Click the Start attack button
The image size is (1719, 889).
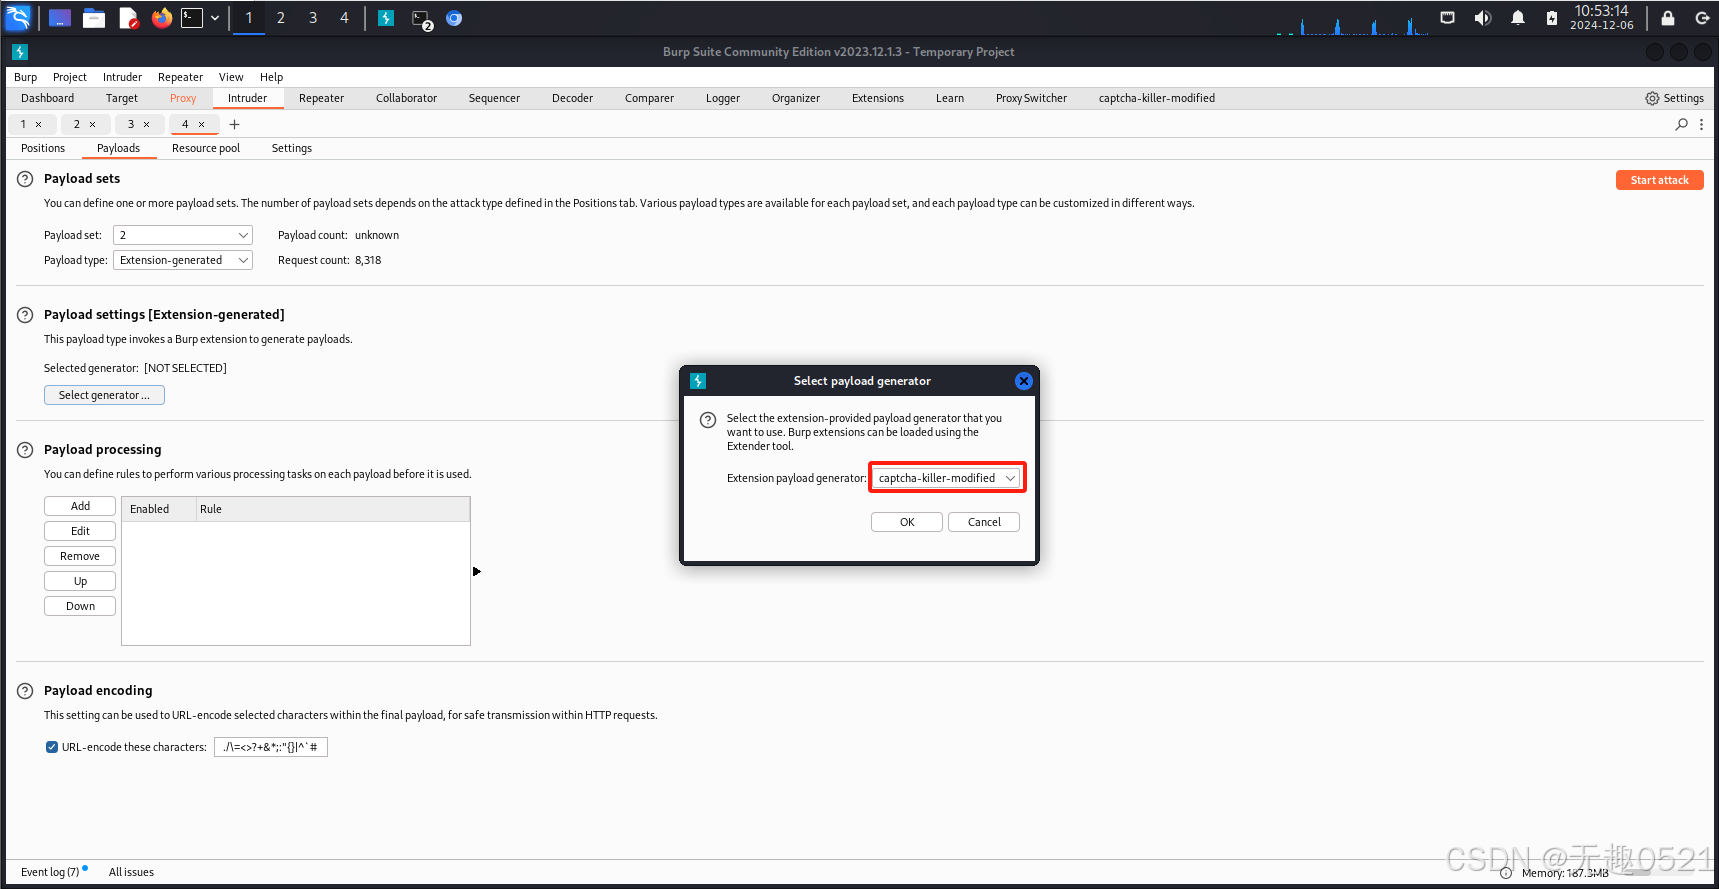click(x=1660, y=180)
